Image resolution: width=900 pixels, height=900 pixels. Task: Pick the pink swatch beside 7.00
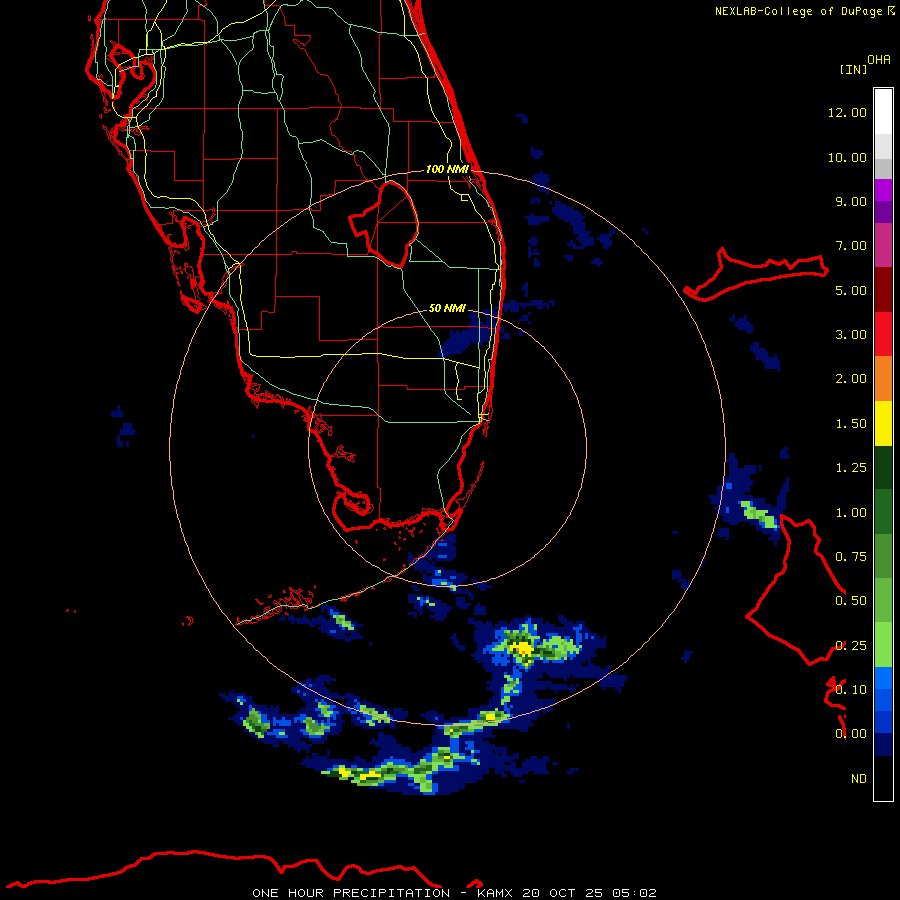(x=883, y=245)
